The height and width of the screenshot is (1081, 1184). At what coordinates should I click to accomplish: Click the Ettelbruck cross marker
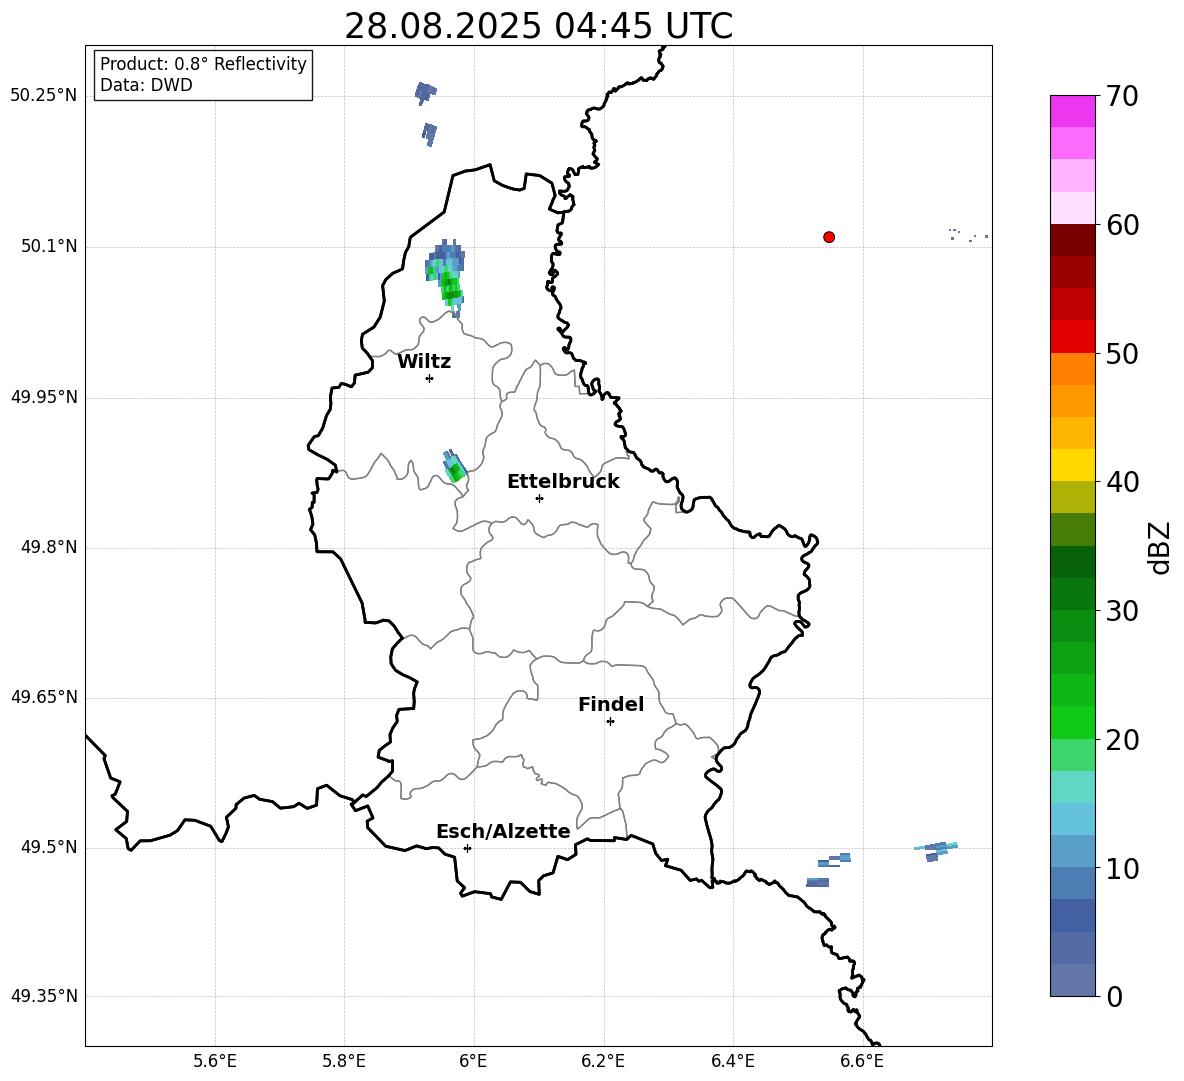point(539,498)
